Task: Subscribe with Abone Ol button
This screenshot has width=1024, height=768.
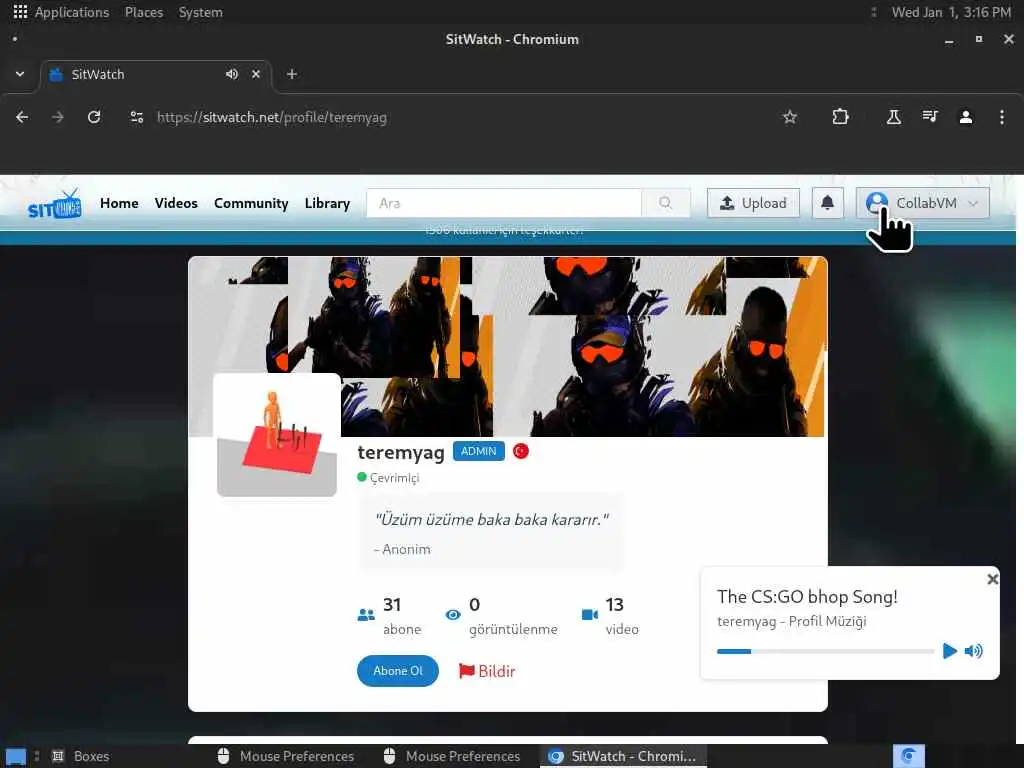Action: [398, 671]
